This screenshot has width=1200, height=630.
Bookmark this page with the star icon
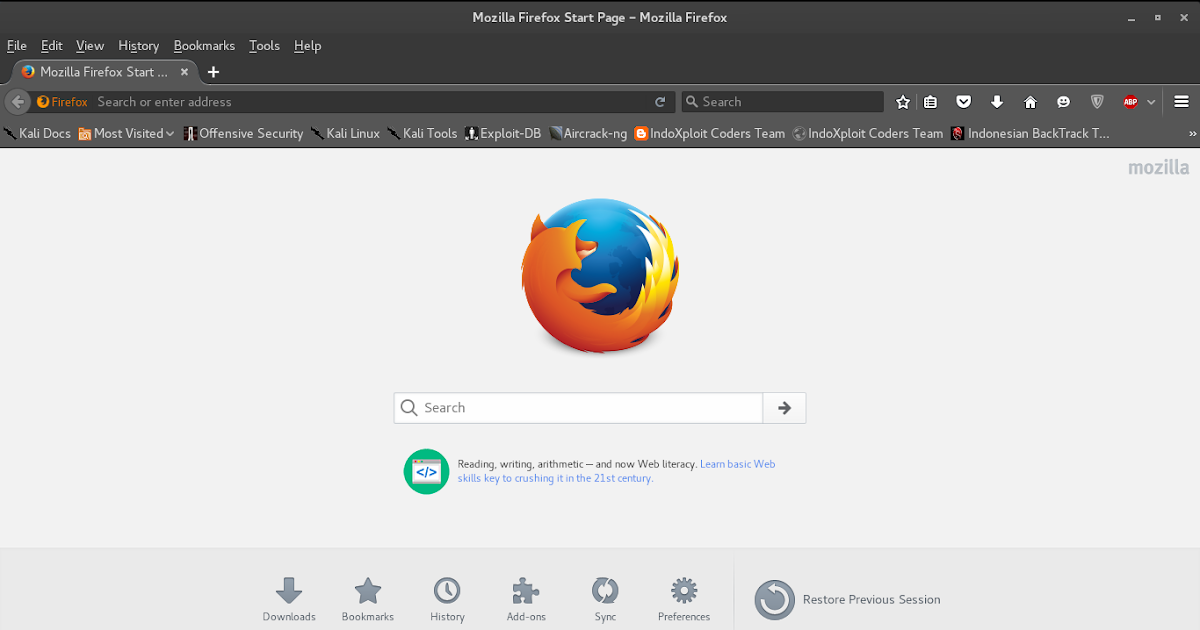click(x=903, y=101)
